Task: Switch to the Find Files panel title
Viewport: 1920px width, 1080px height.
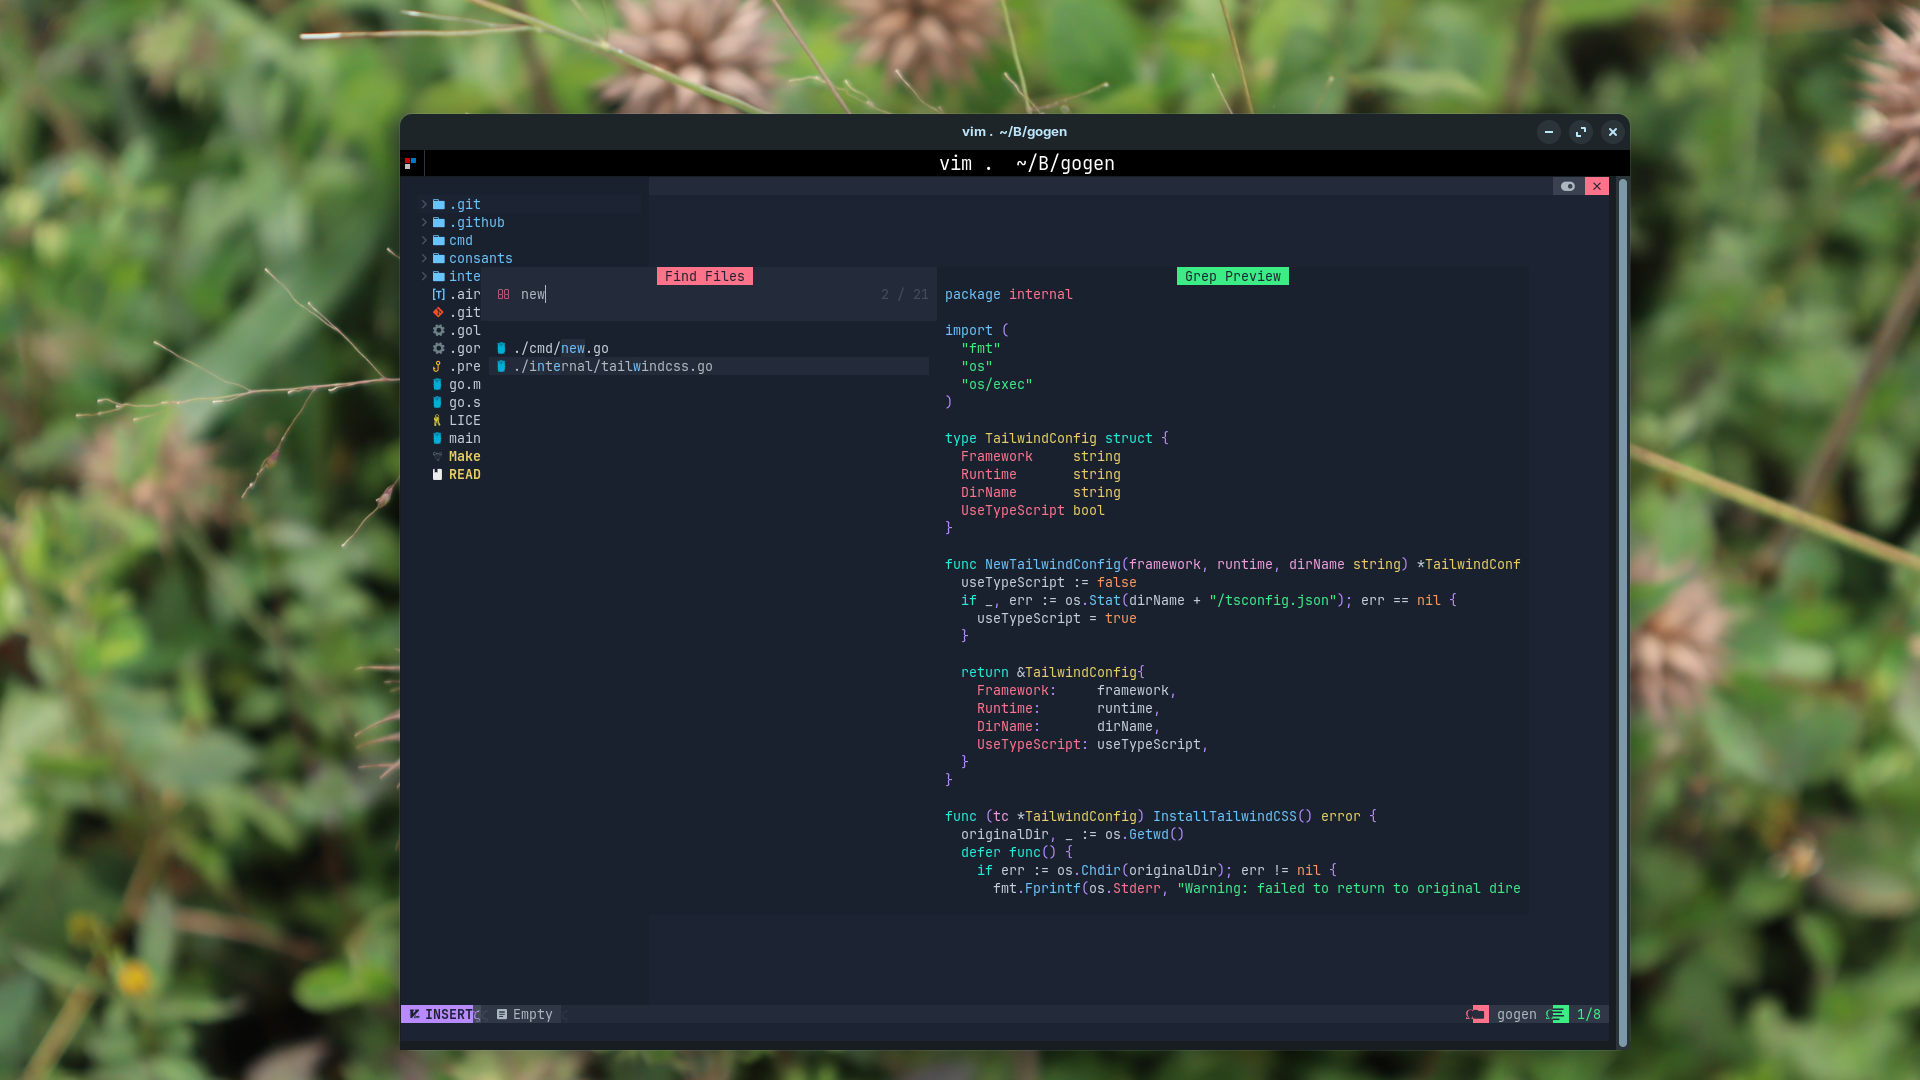Action: coord(704,276)
